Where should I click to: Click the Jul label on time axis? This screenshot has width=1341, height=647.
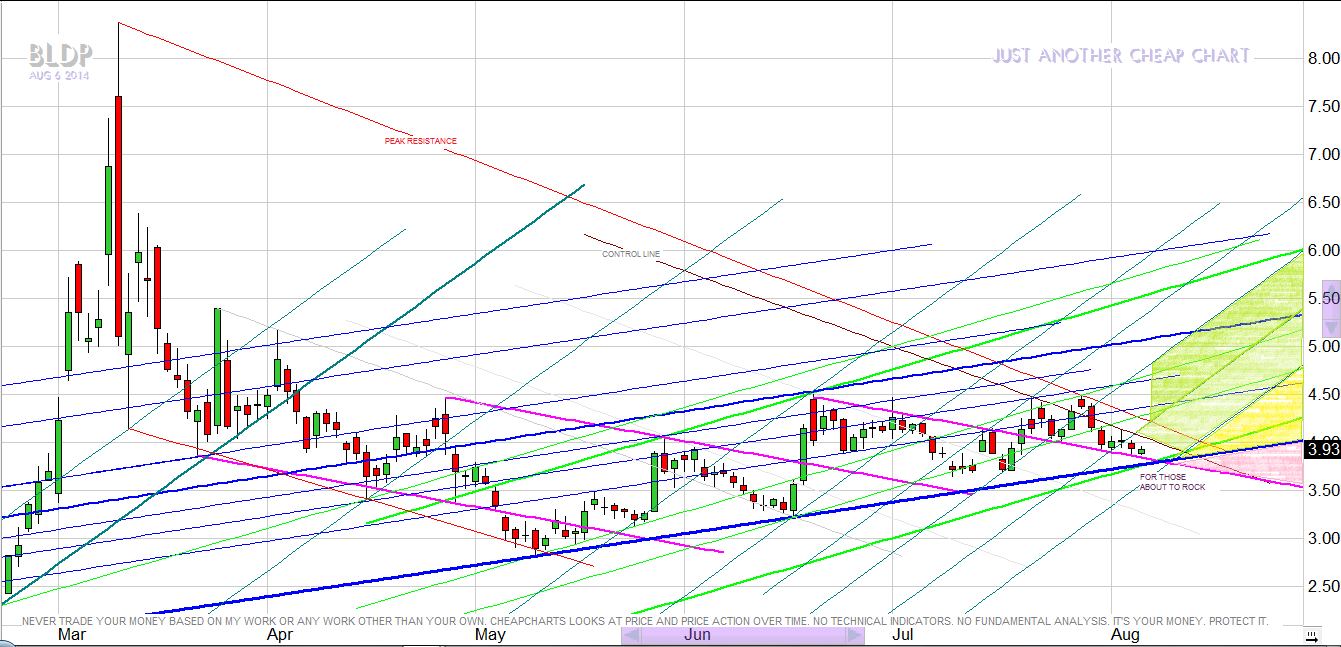(x=902, y=635)
